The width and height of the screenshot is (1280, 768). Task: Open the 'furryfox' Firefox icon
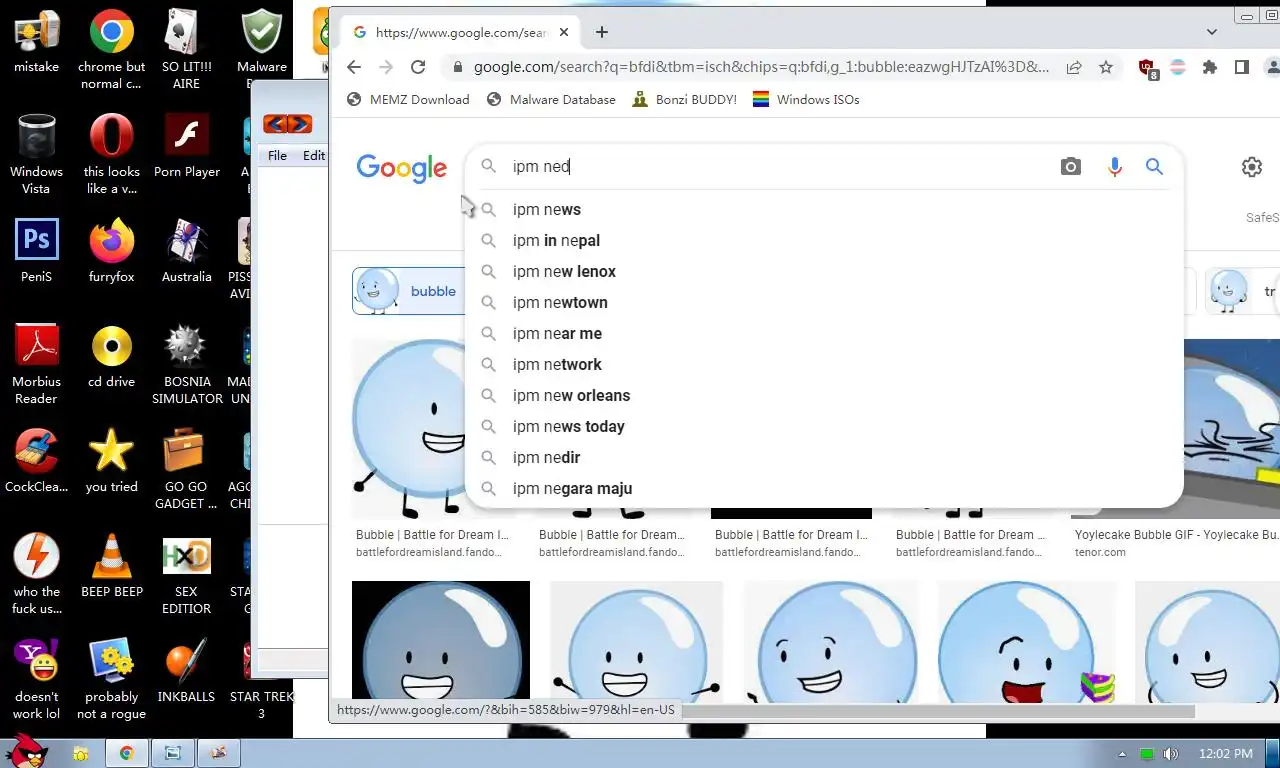coord(111,251)
